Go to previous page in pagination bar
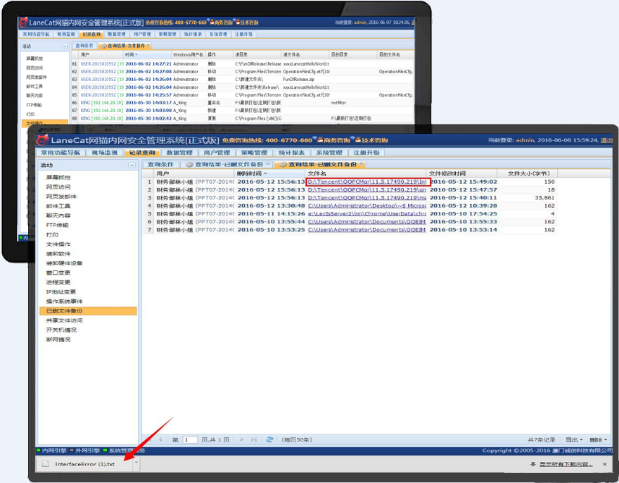The image size is (619, 483). tap(161, 440)
